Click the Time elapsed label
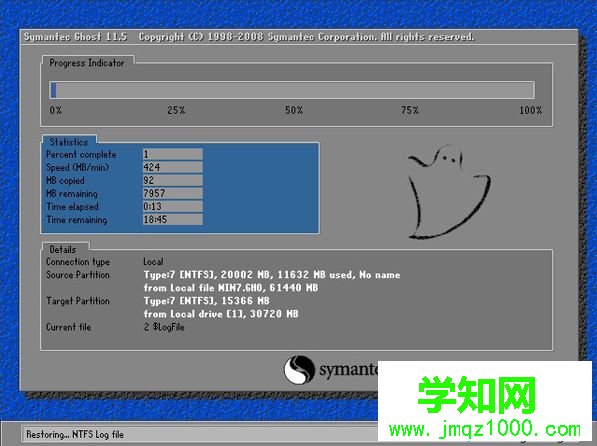Image resolution: width=597 pixels, height=446 pixels. 72,207
